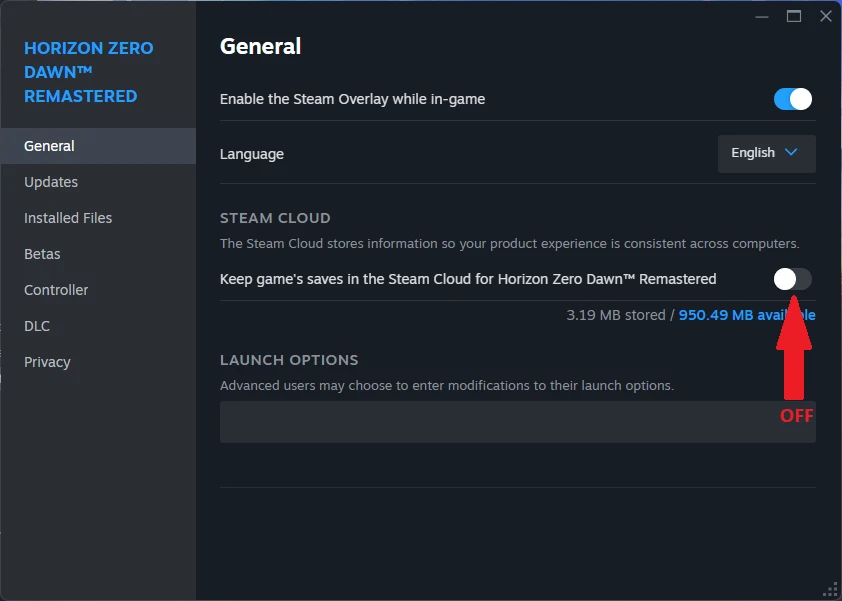842x601 pixels.
Task: Click the LAUNCH OPTIONS section heading
Action: coord(289,360)
